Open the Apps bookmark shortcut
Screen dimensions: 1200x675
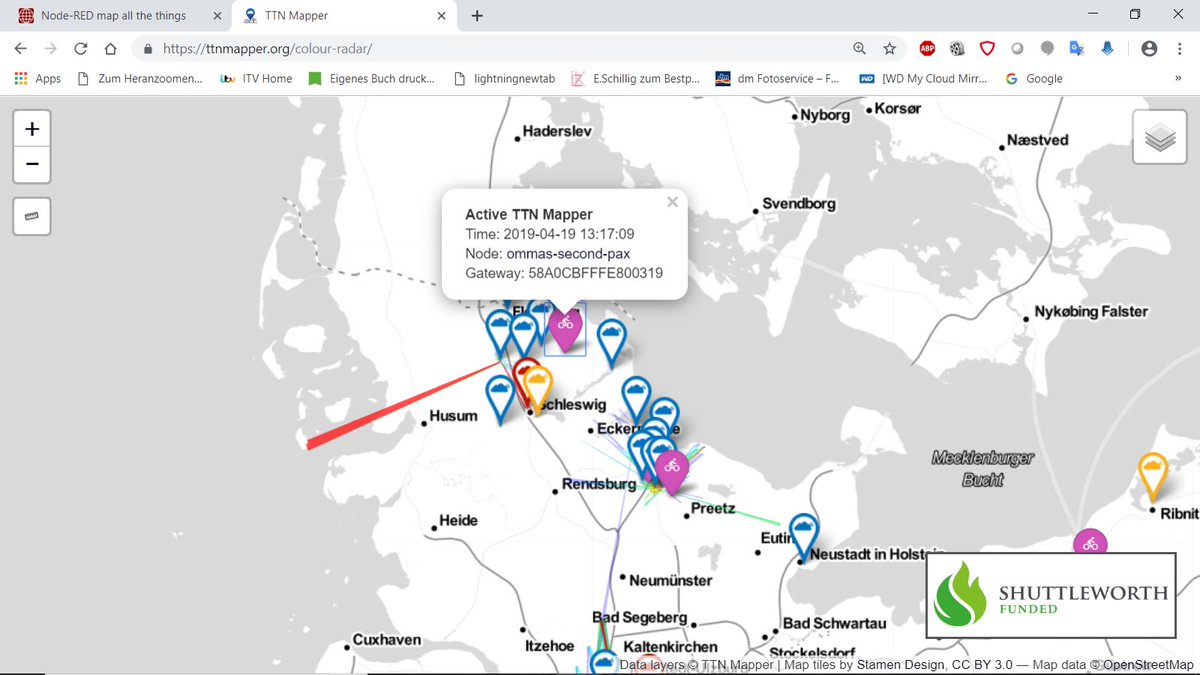tap(38, 78)
